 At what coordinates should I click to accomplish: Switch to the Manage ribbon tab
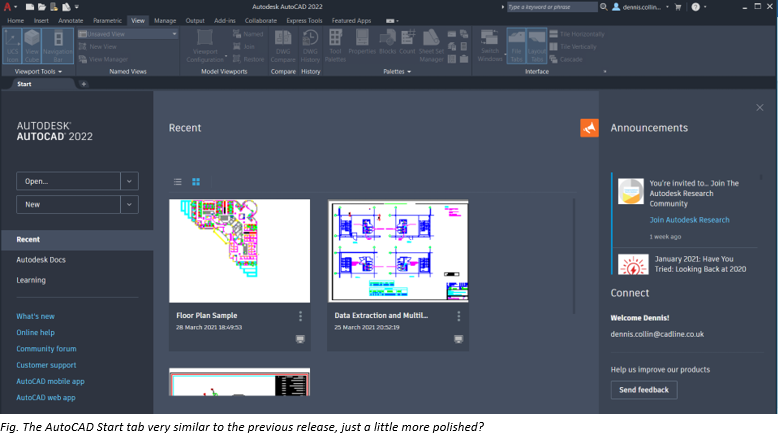pyautogui.click(x=165, y=20)
